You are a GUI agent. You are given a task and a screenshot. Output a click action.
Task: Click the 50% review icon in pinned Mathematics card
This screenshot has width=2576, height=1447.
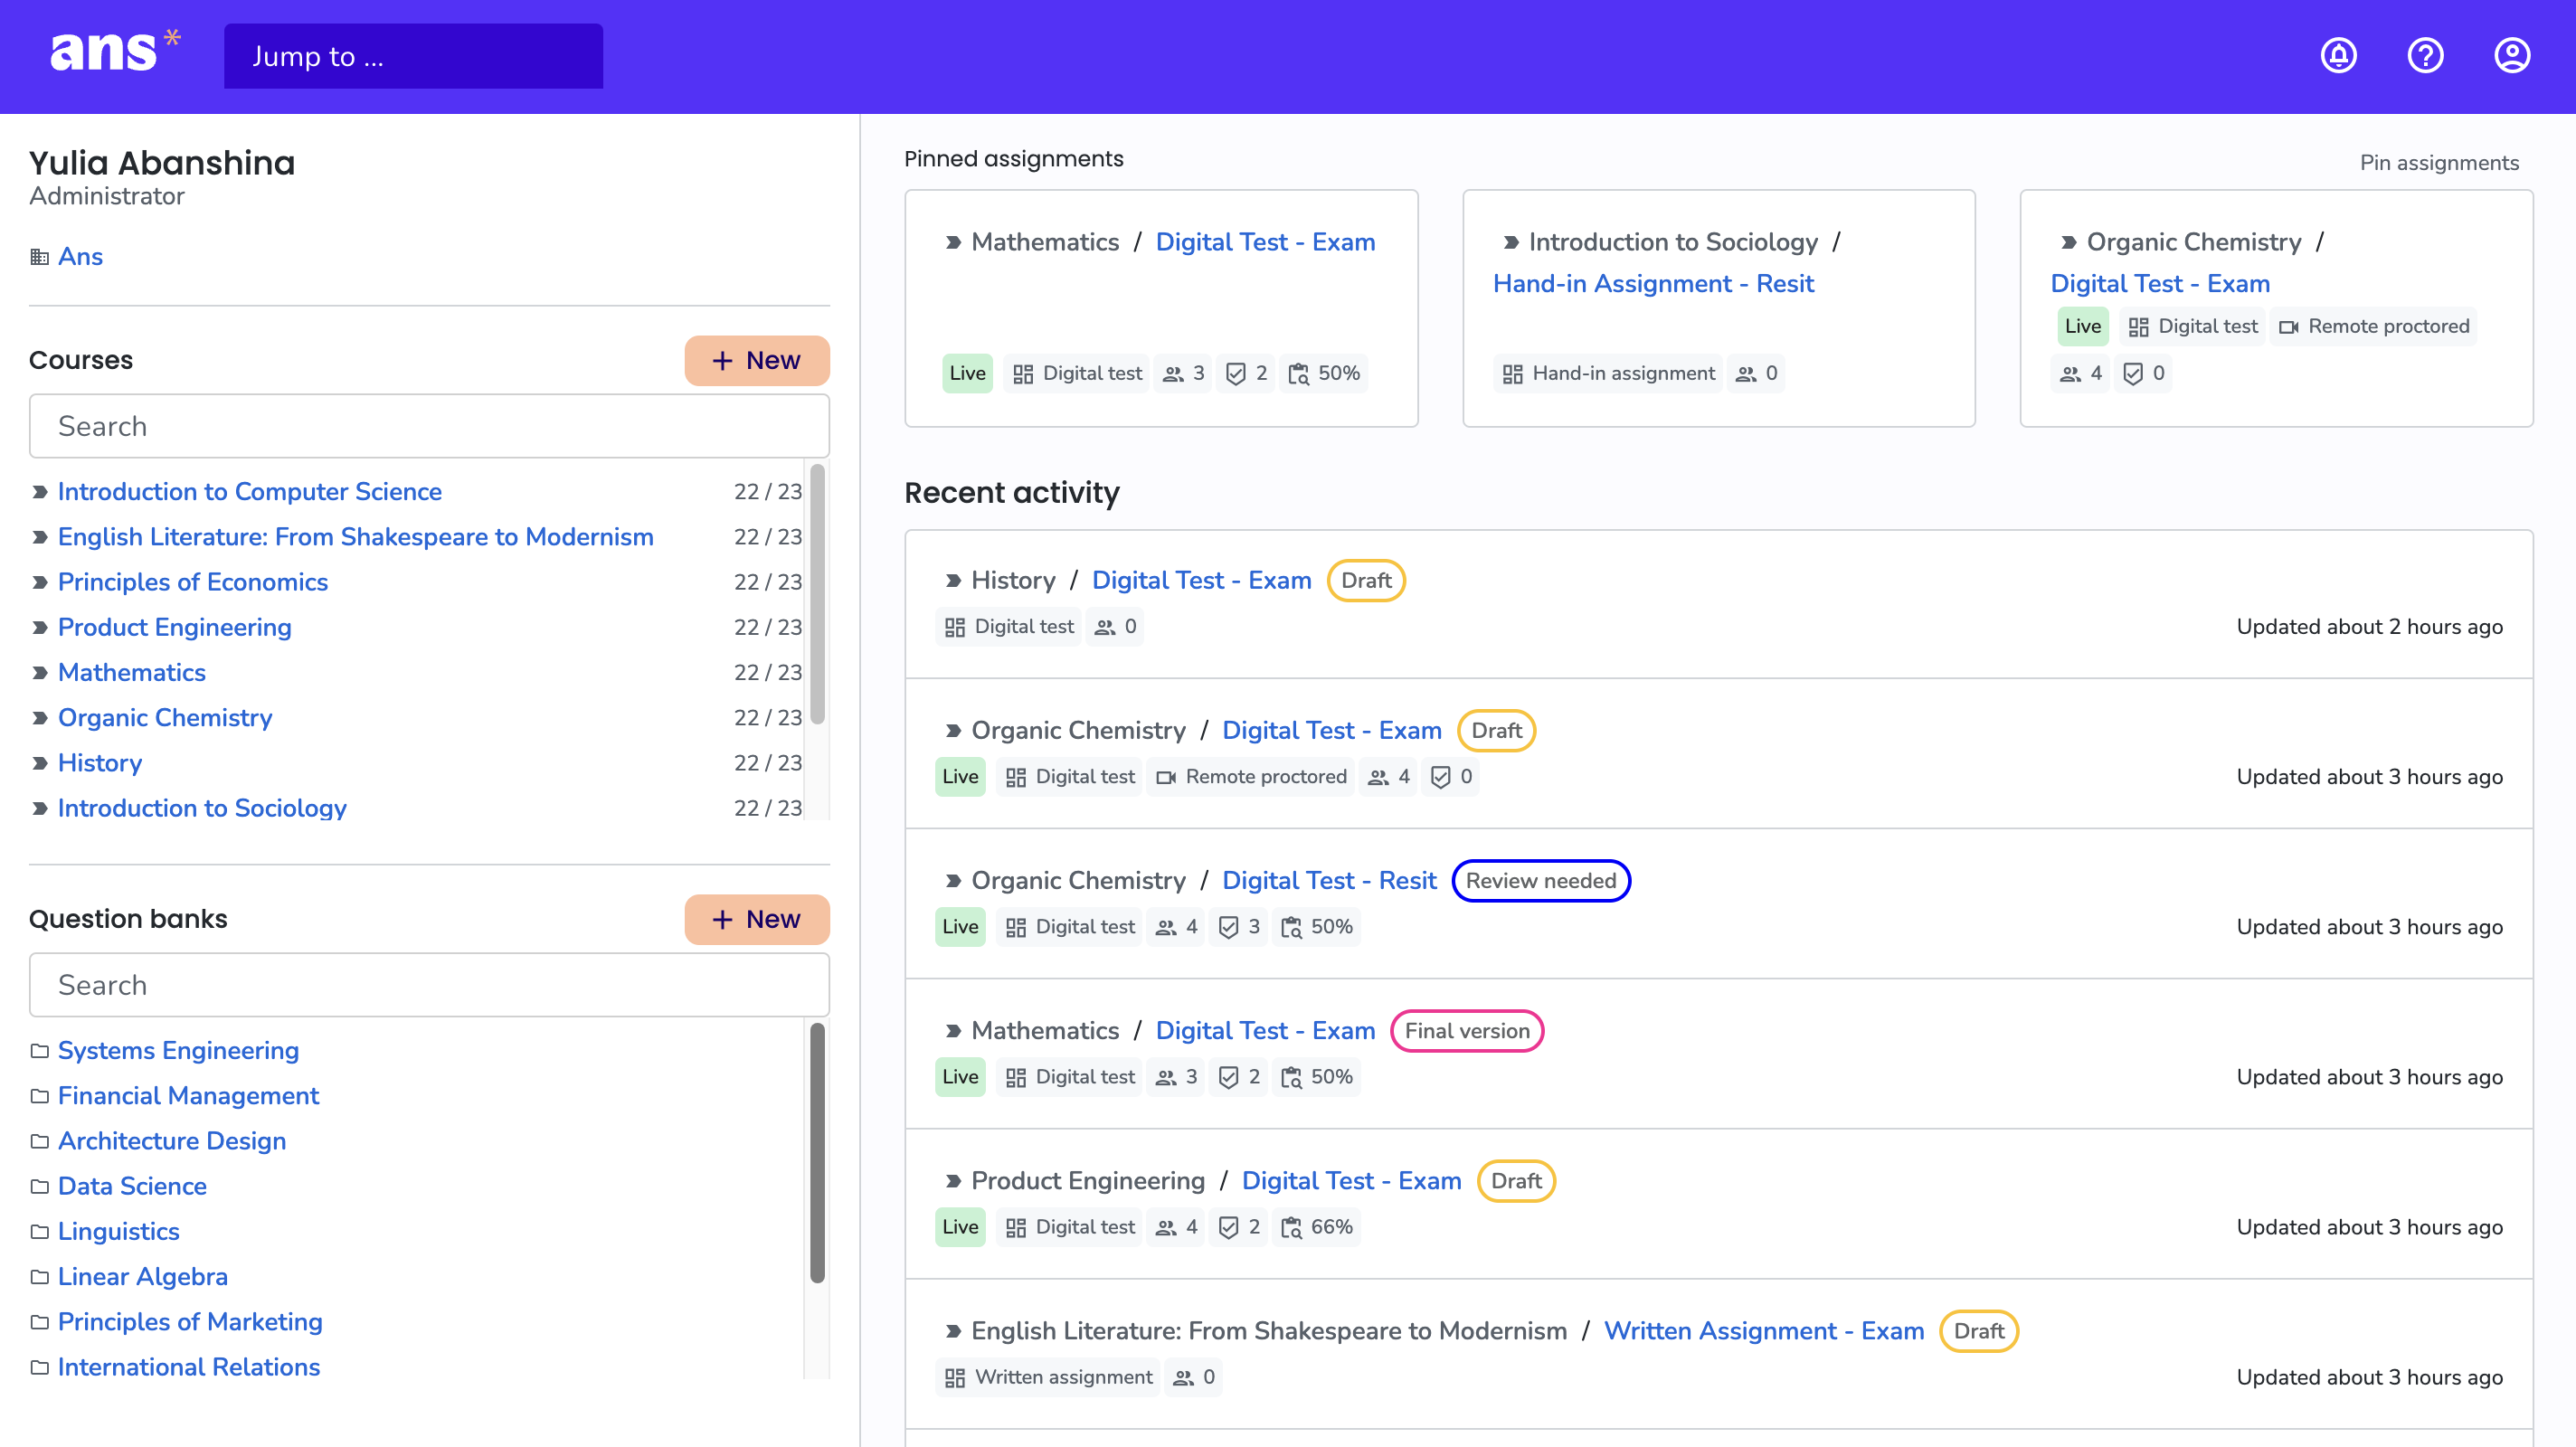pos(1298,374)
